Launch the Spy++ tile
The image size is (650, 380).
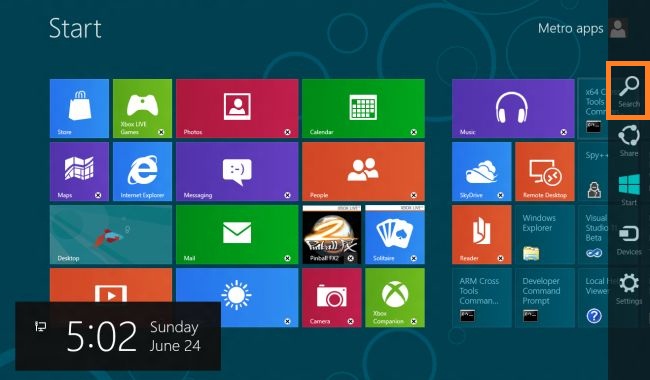(593, 172)
